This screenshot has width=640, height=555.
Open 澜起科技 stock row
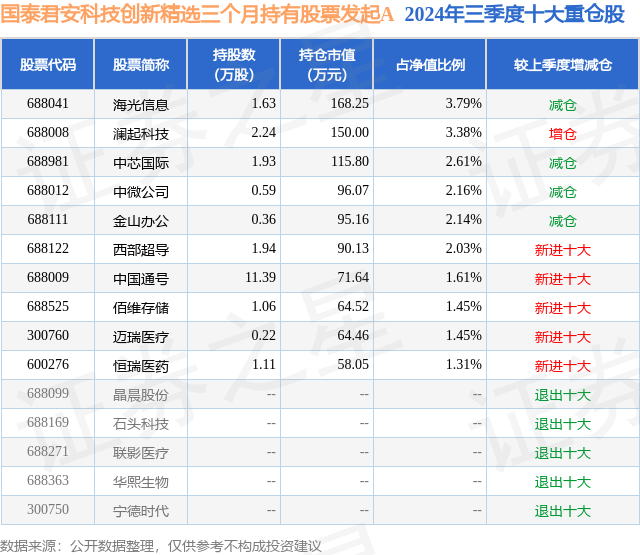pos(320,133)
